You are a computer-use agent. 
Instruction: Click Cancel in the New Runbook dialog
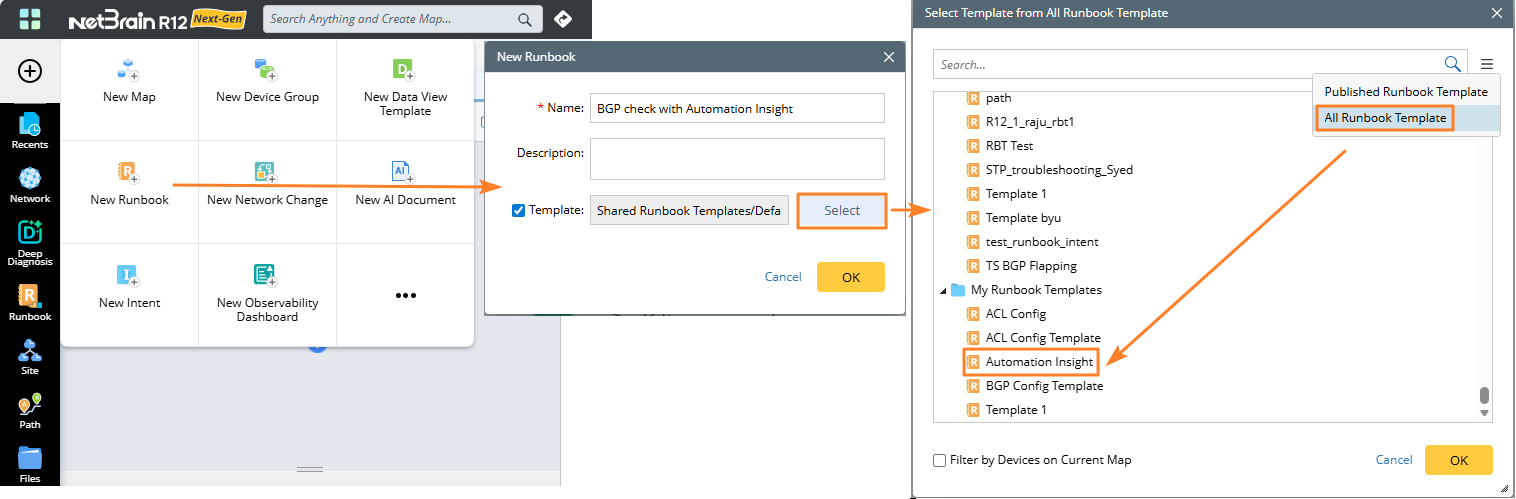click(783, 277)
